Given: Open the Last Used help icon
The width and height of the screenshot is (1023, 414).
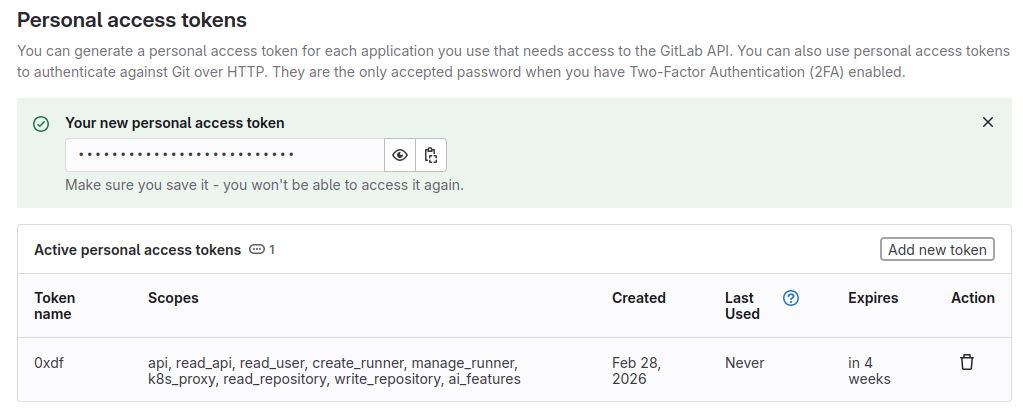Looking at the screenshot, I should point(791,298).
